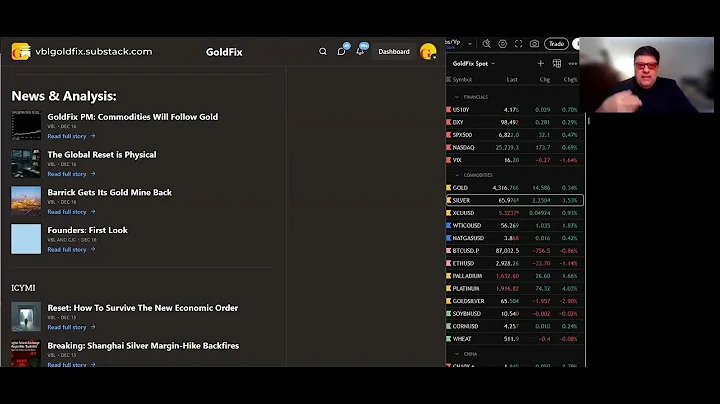Viewport: 720px width, 404px height.
Task: Click the green flag on SOYBNUSD row
Action: [x=449, y=314]
